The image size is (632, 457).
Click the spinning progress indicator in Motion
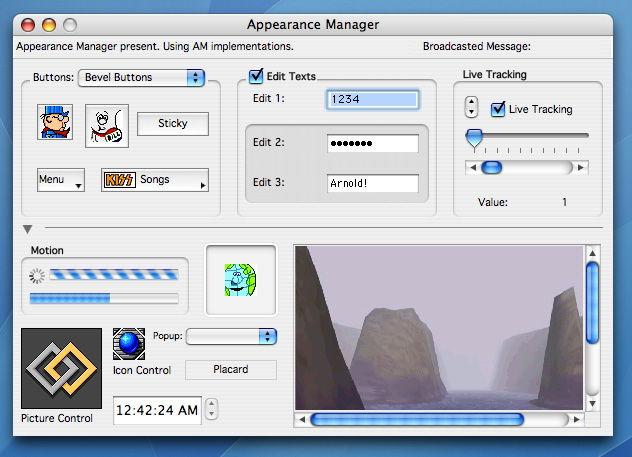(38, 275)
